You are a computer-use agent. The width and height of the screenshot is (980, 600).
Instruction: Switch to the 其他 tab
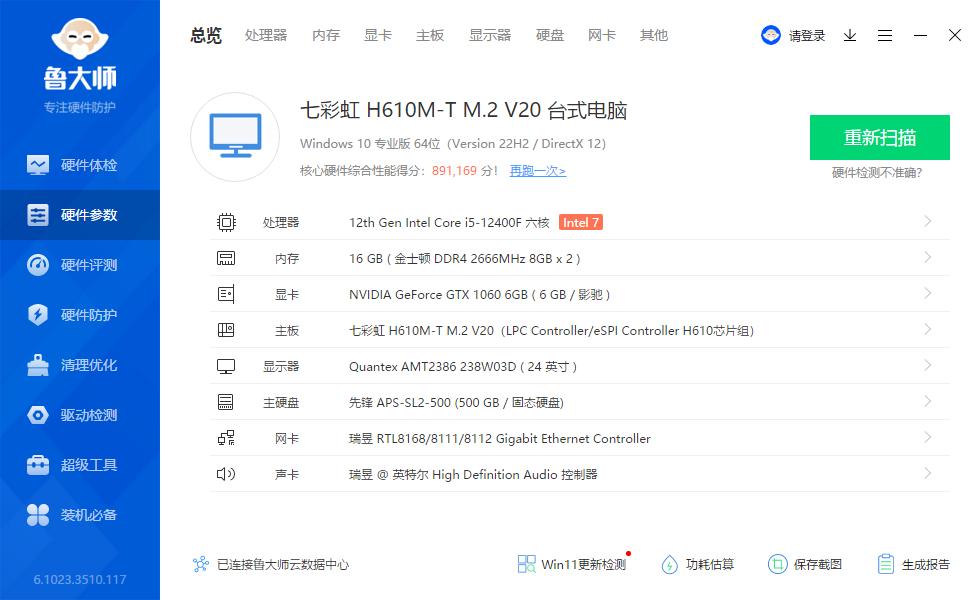[654, 36]
